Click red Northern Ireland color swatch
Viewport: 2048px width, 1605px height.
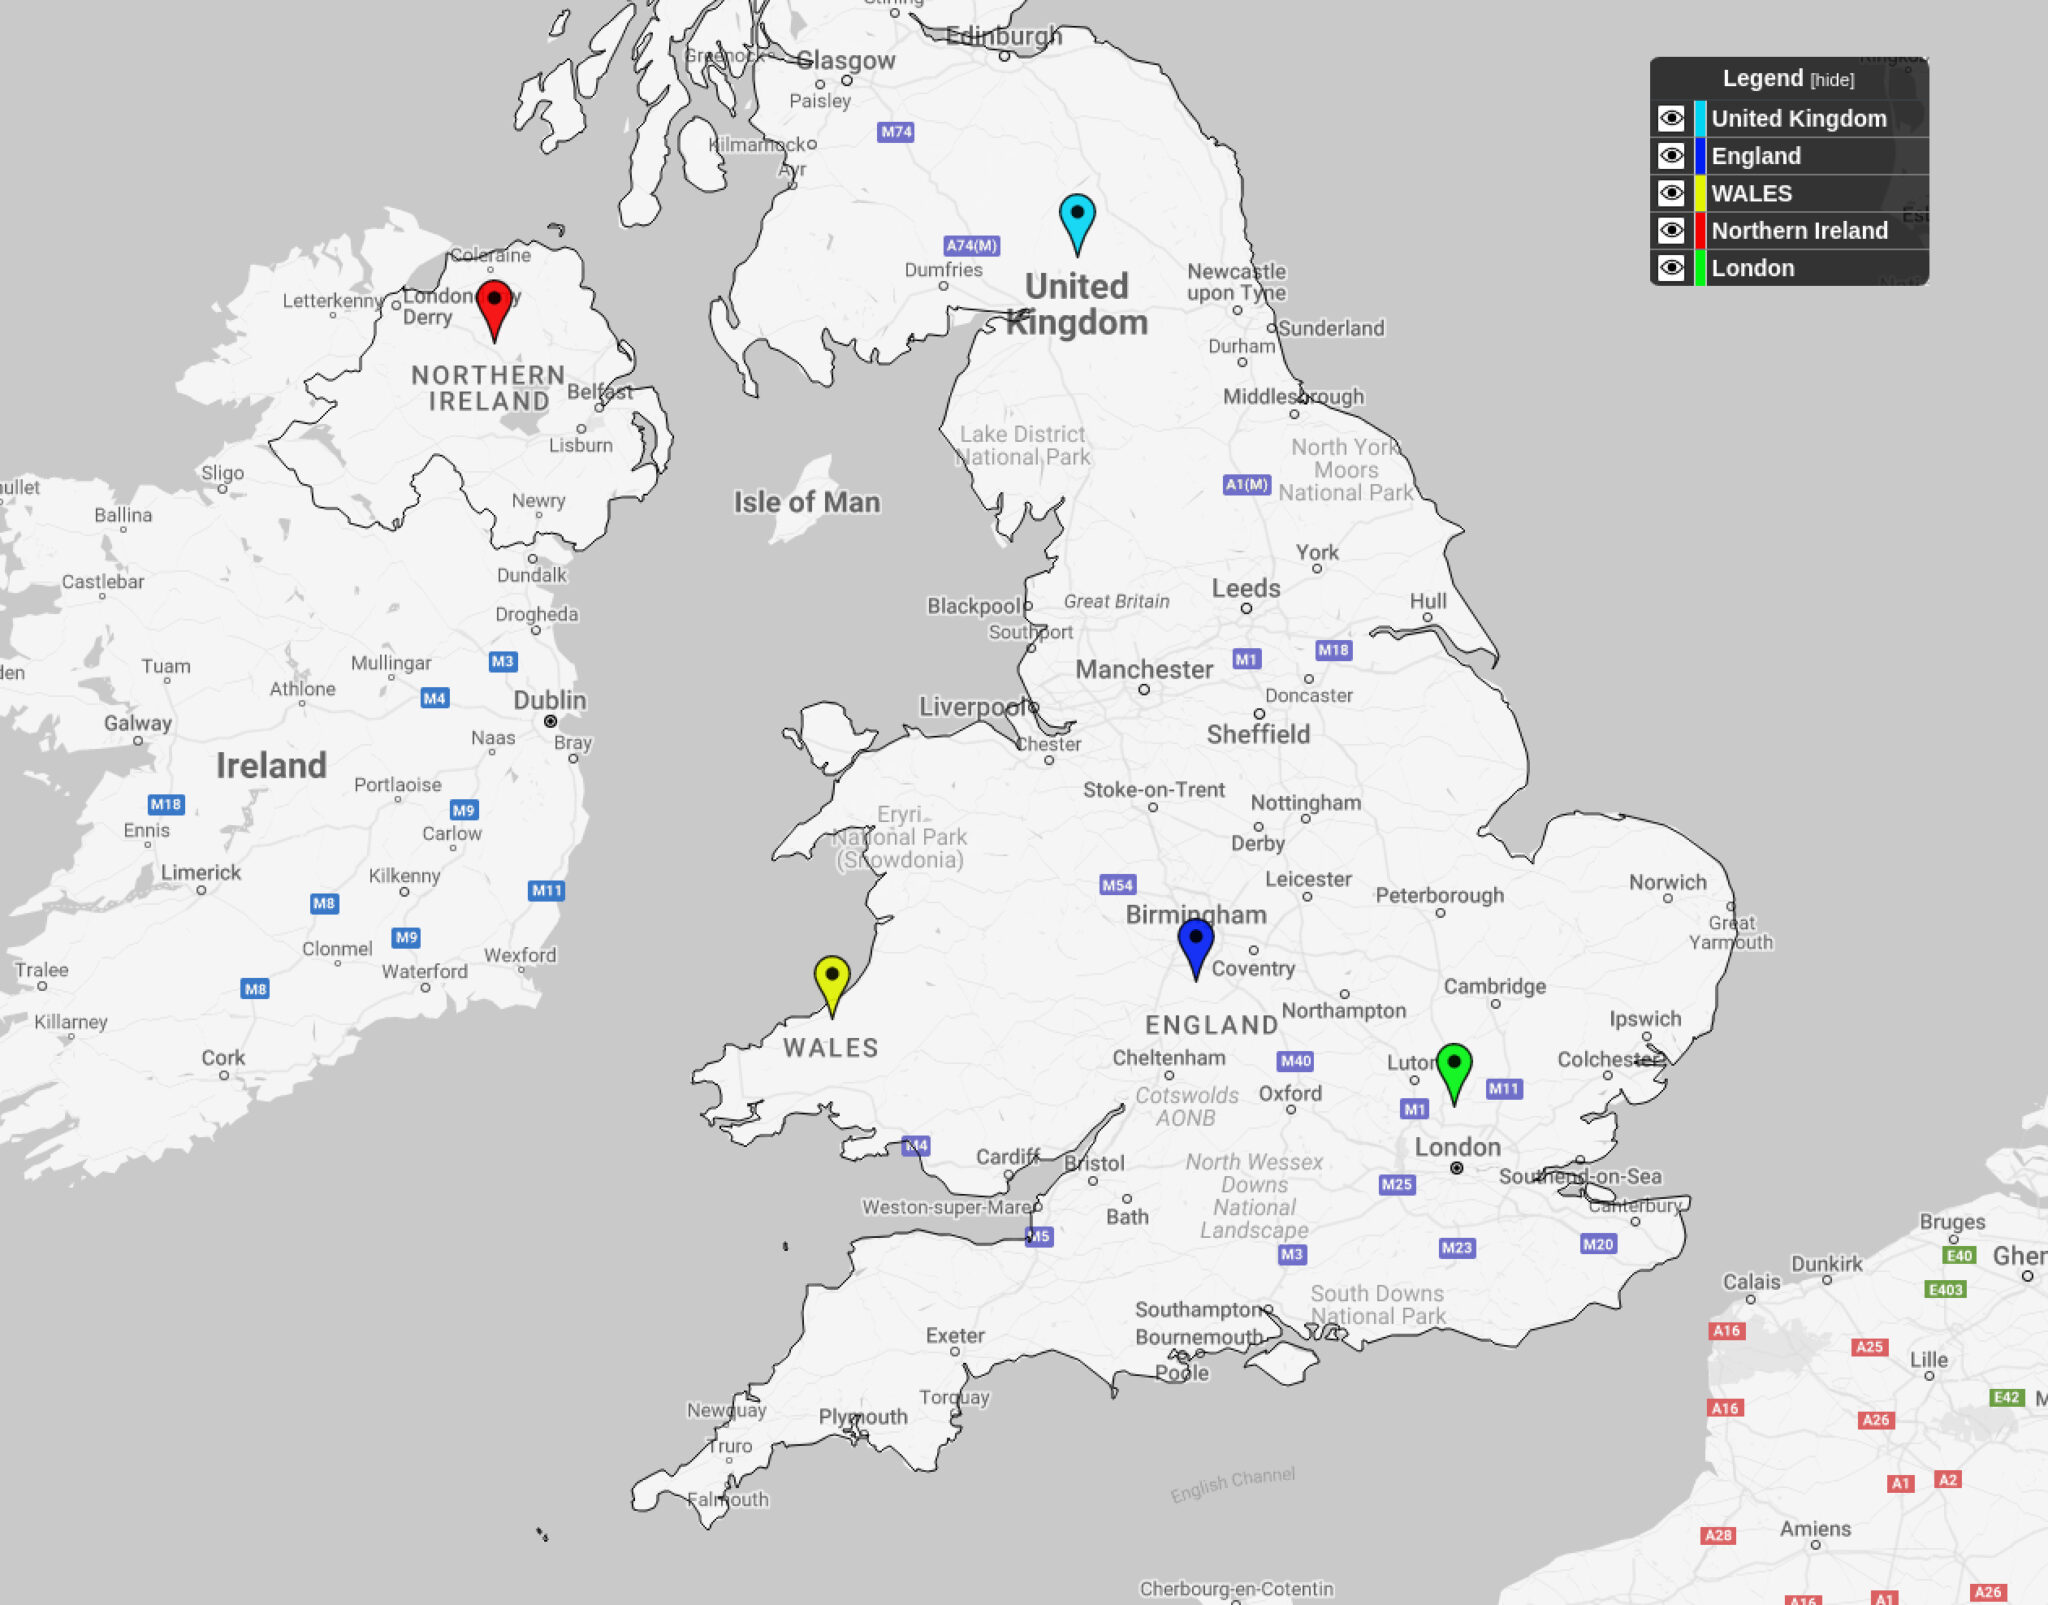tap(1700, 231)
